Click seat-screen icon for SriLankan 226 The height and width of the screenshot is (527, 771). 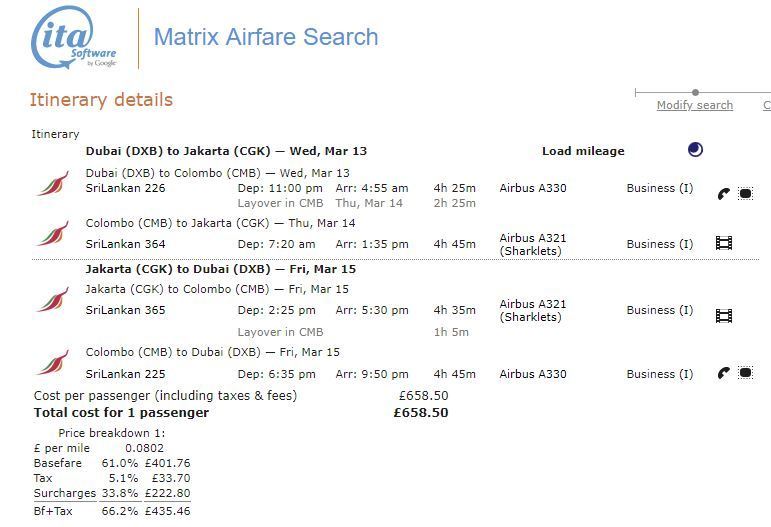(745, 193)
